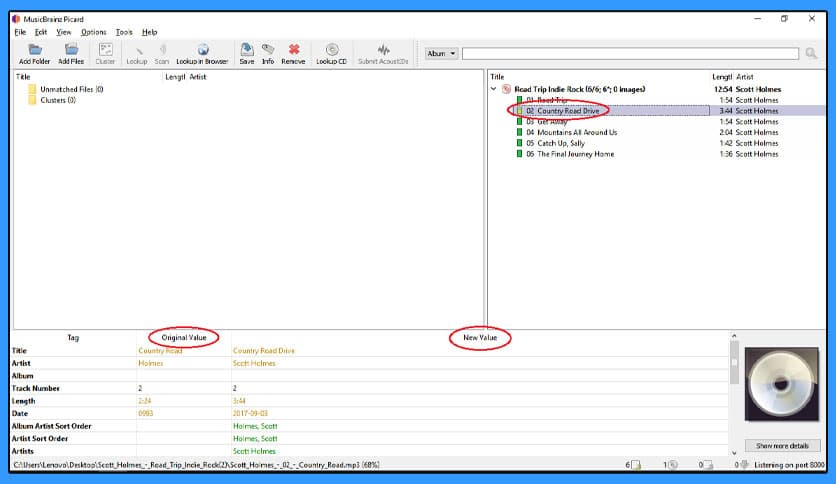This screenshot has height=484, width=836.
Task: Click the Lookup toolbar icon
Action: tap(137, 51)
